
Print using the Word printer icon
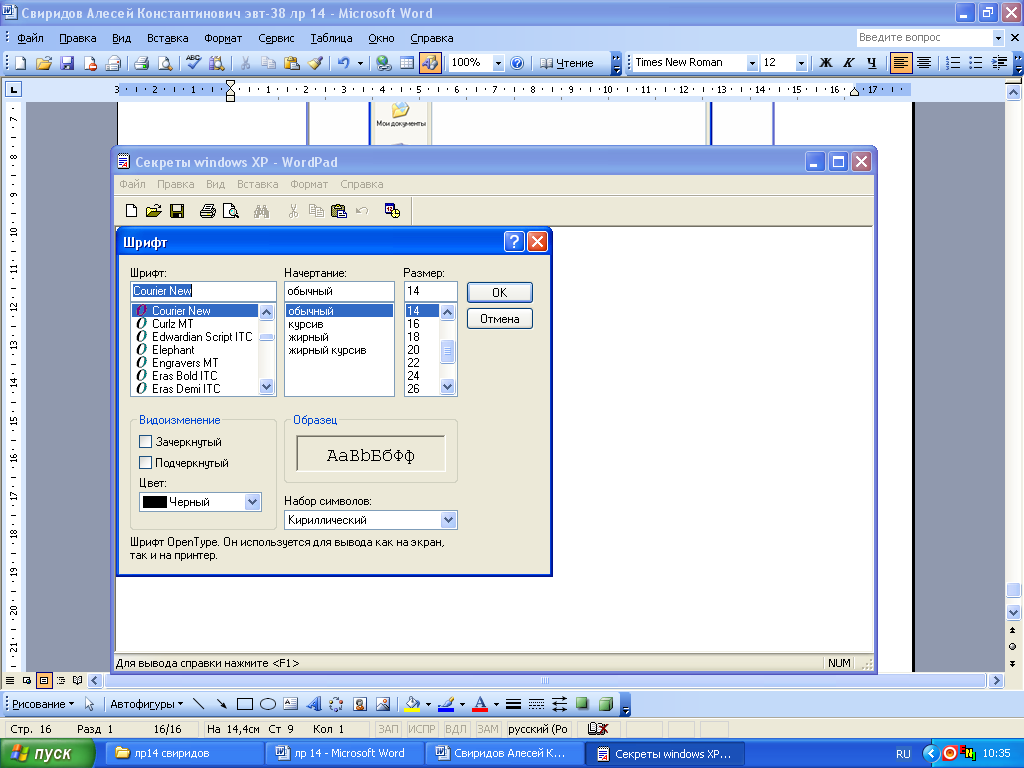point(141,63)
